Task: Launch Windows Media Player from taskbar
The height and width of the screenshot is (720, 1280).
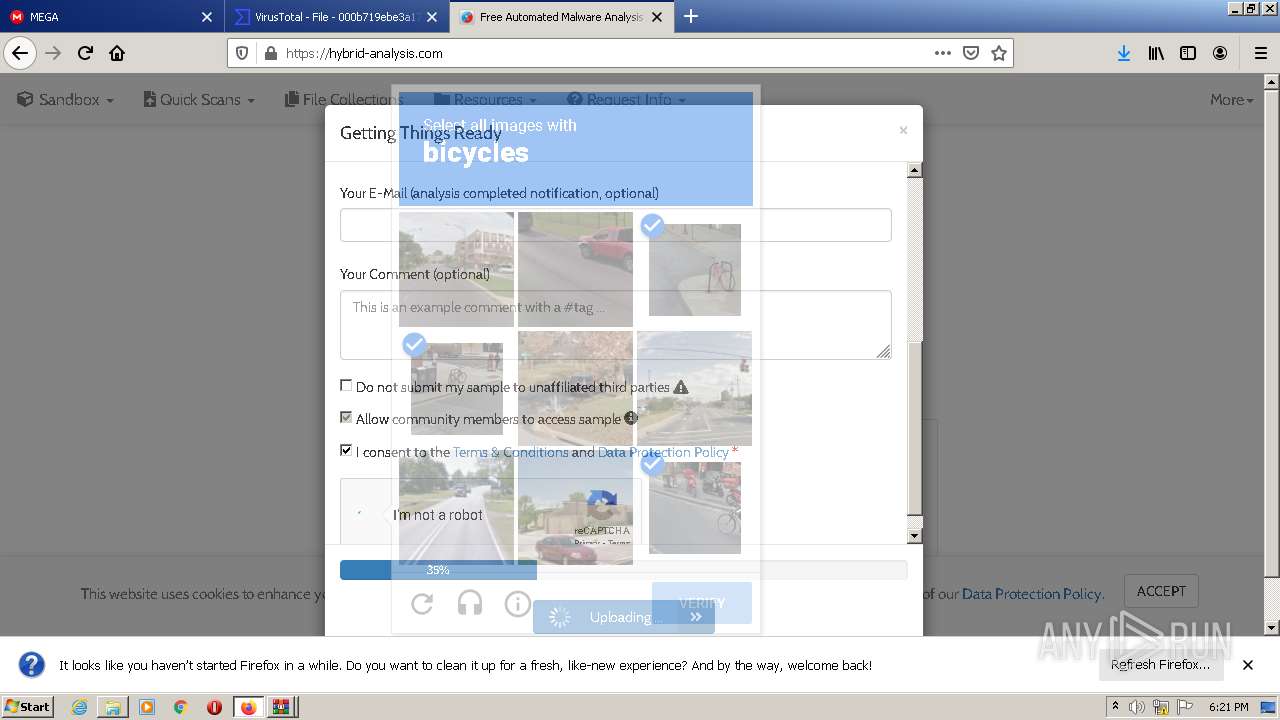Action: click(x=147, y=707)
